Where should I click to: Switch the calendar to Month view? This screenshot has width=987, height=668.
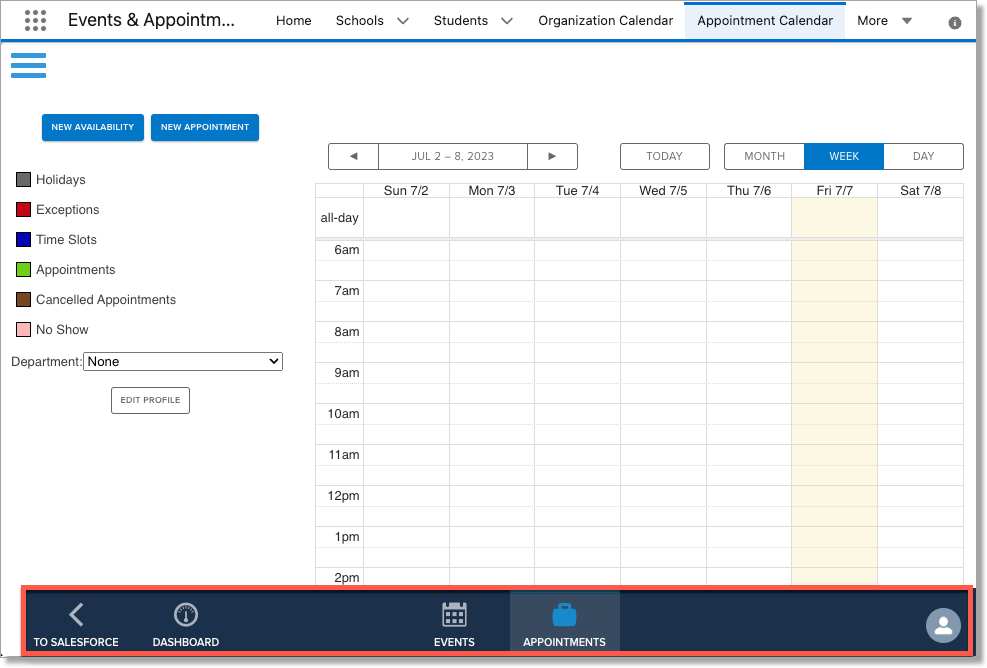pyautogui.click(x=764, y=156)
